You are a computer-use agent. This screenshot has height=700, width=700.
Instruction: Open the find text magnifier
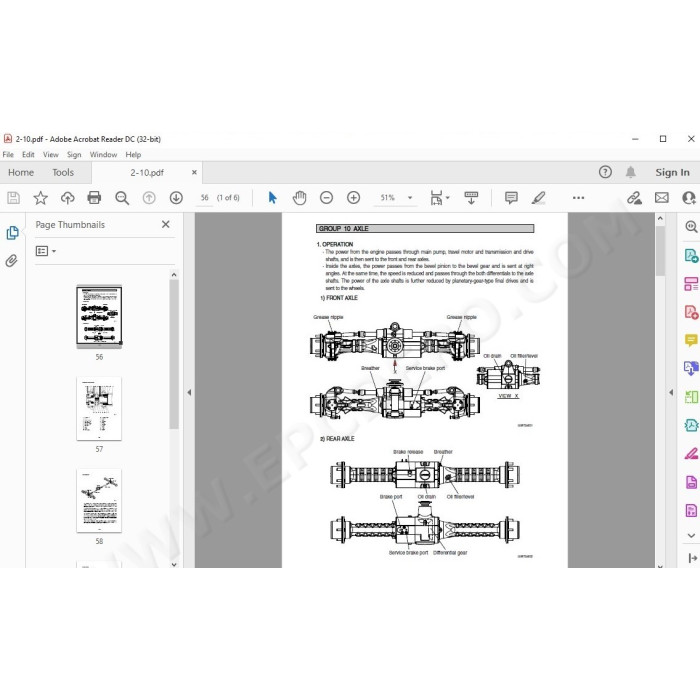click(x=122, y=198)
